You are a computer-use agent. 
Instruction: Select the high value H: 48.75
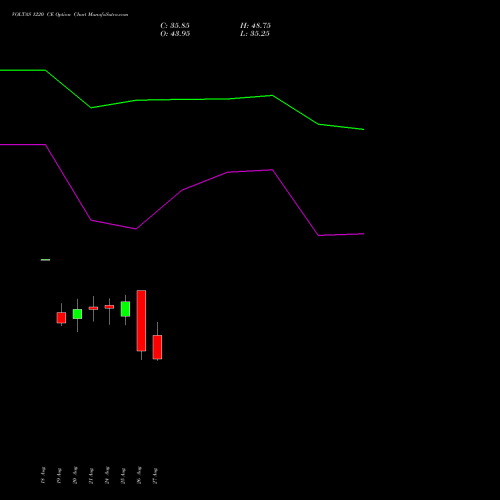pyautogui.click(x=255, y=26)
